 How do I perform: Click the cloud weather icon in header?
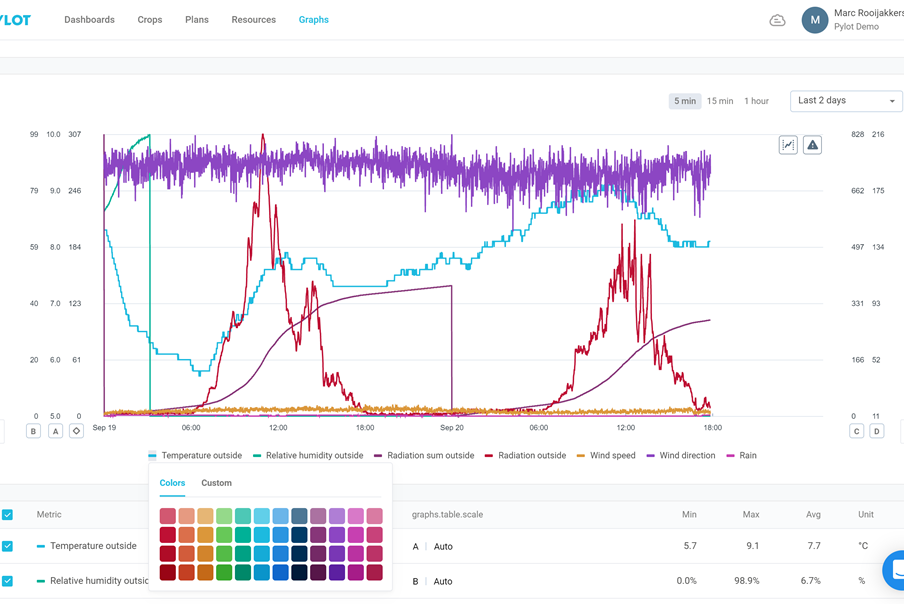[777, 20]
